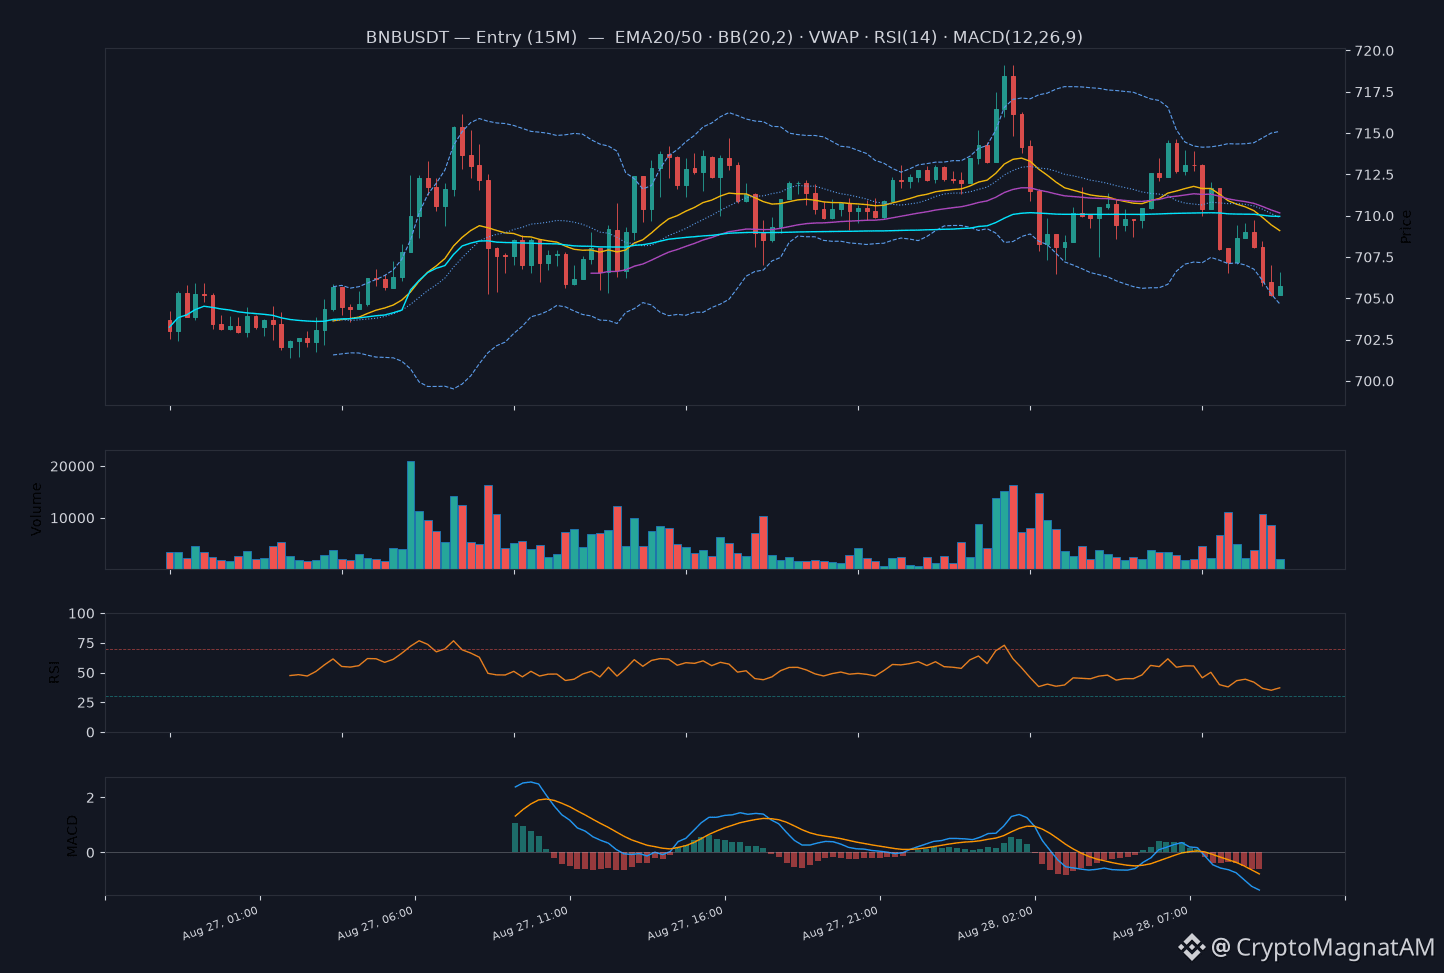Click the 707.5 price axis label

point(1375,257)
